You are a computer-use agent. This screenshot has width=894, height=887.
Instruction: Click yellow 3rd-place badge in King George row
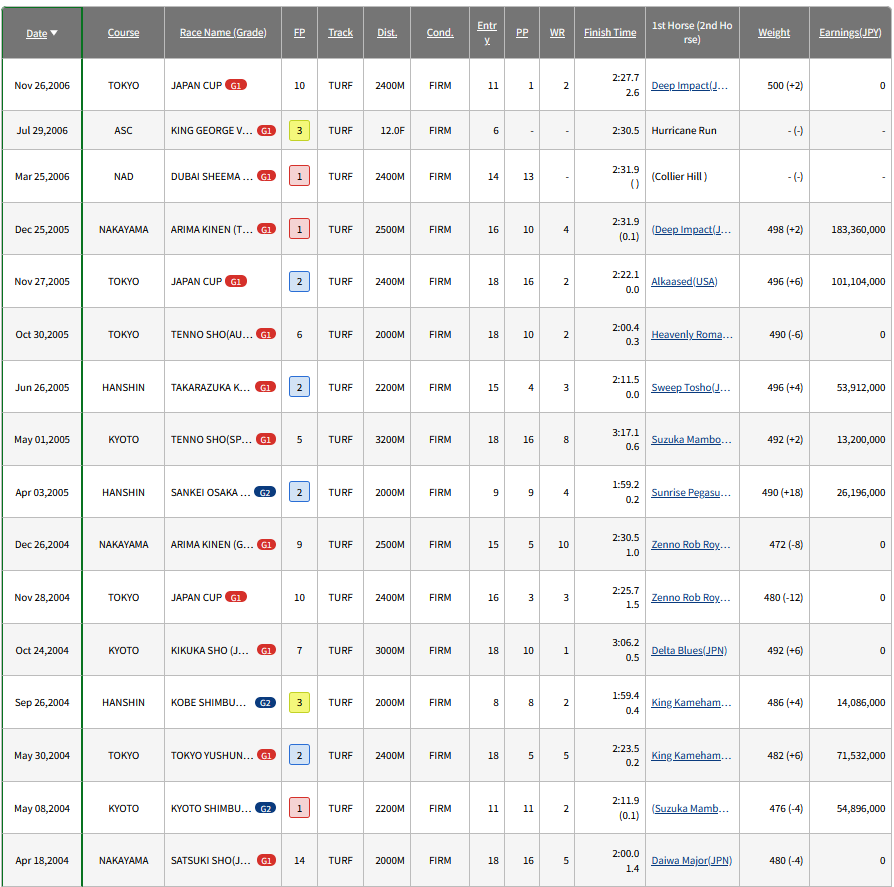pyautogui.click(x=299, y=131)
